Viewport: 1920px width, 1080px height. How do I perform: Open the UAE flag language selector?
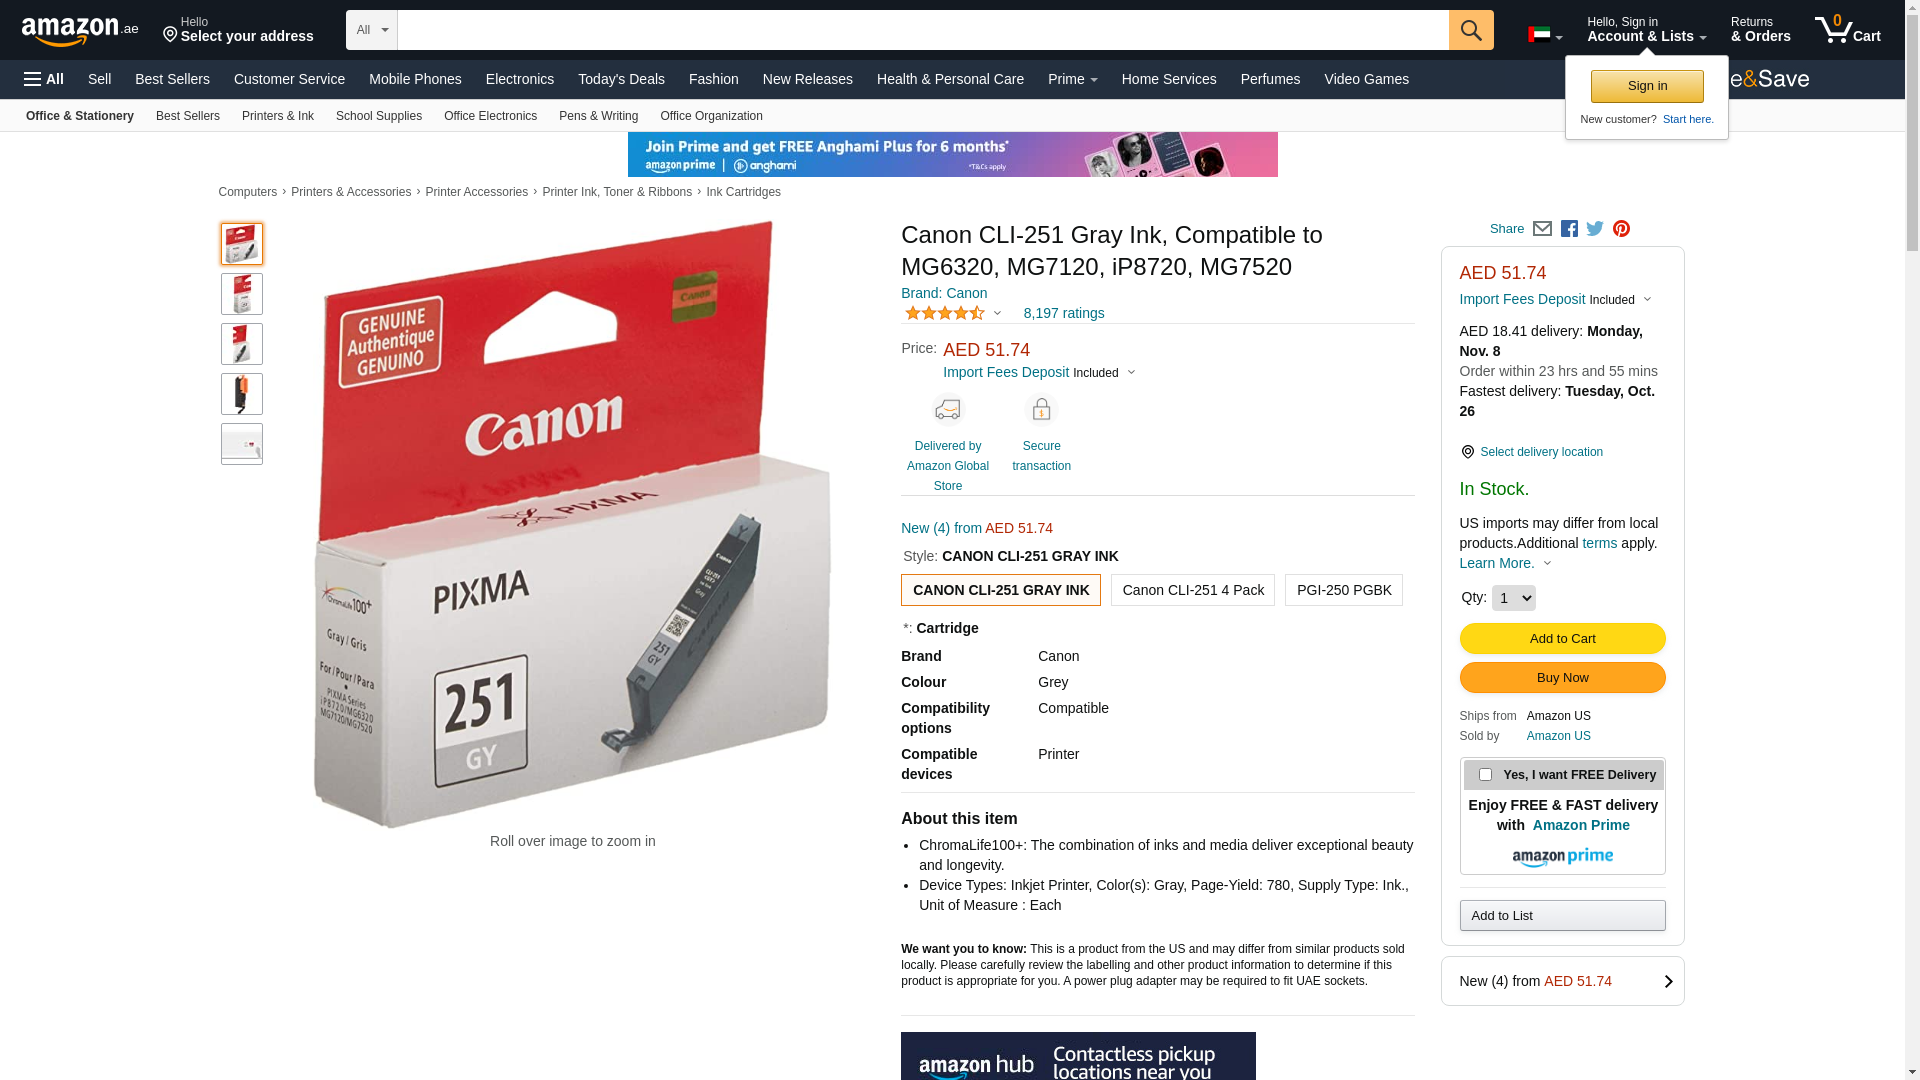click(x=1545, y=35)
